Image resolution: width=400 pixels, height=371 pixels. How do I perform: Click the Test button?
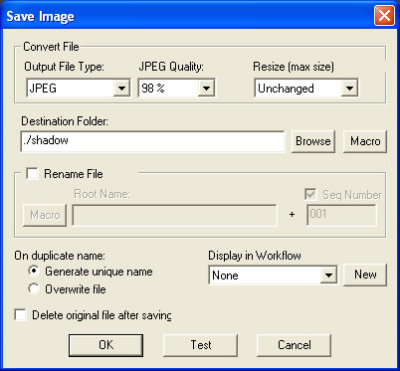tap(201, 345)
